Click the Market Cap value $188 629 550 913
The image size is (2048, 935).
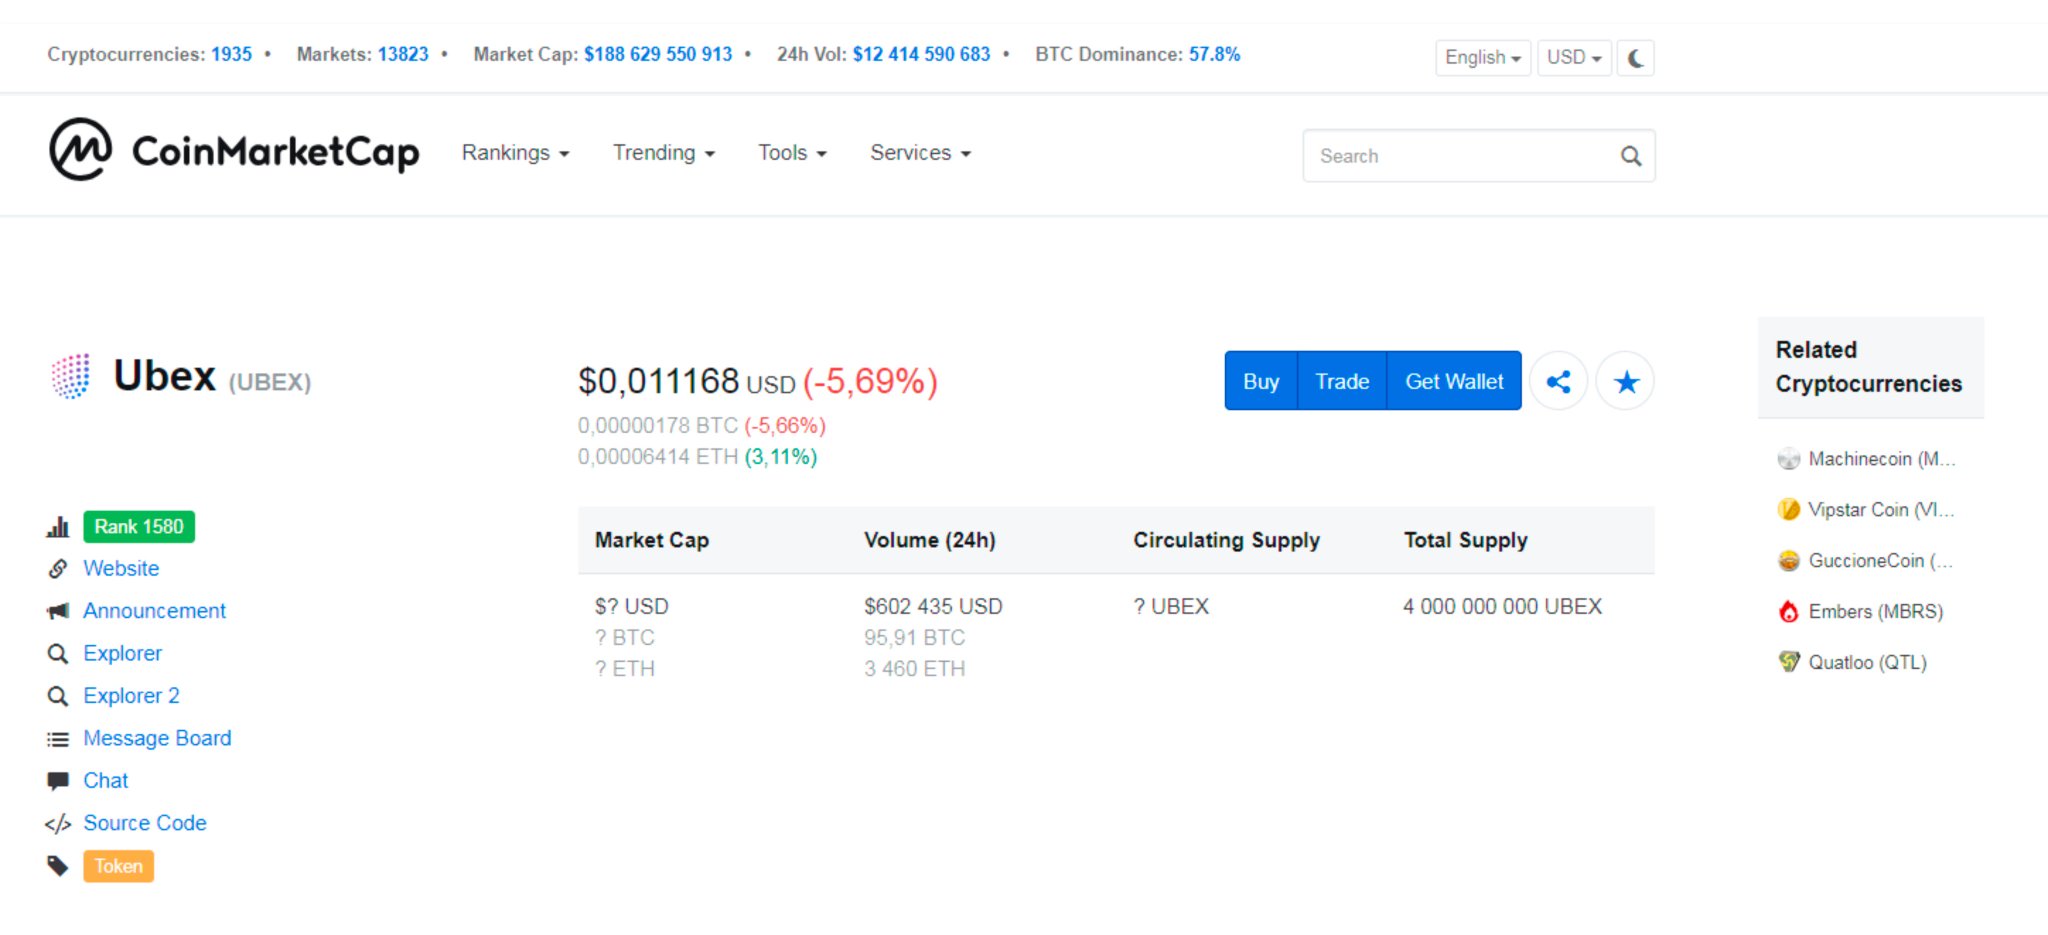coord(658,54)
